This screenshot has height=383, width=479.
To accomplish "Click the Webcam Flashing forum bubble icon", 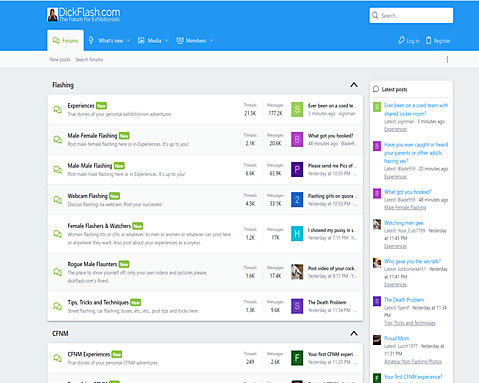I will pos(57,200).
